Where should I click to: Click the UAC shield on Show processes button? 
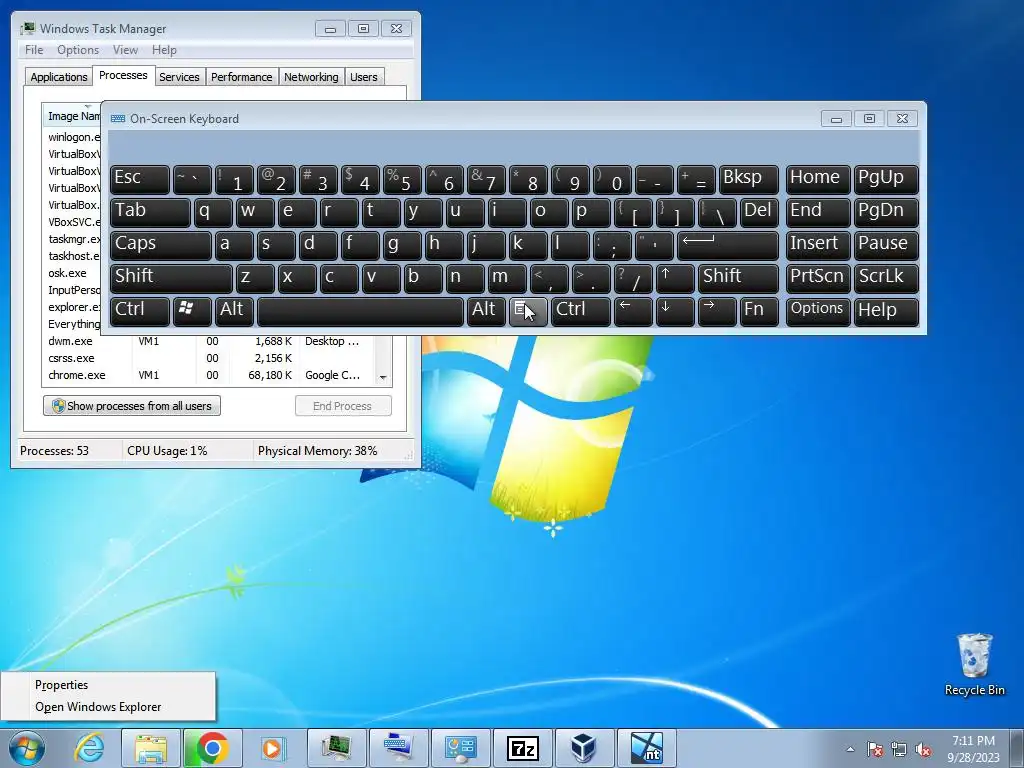58,406
